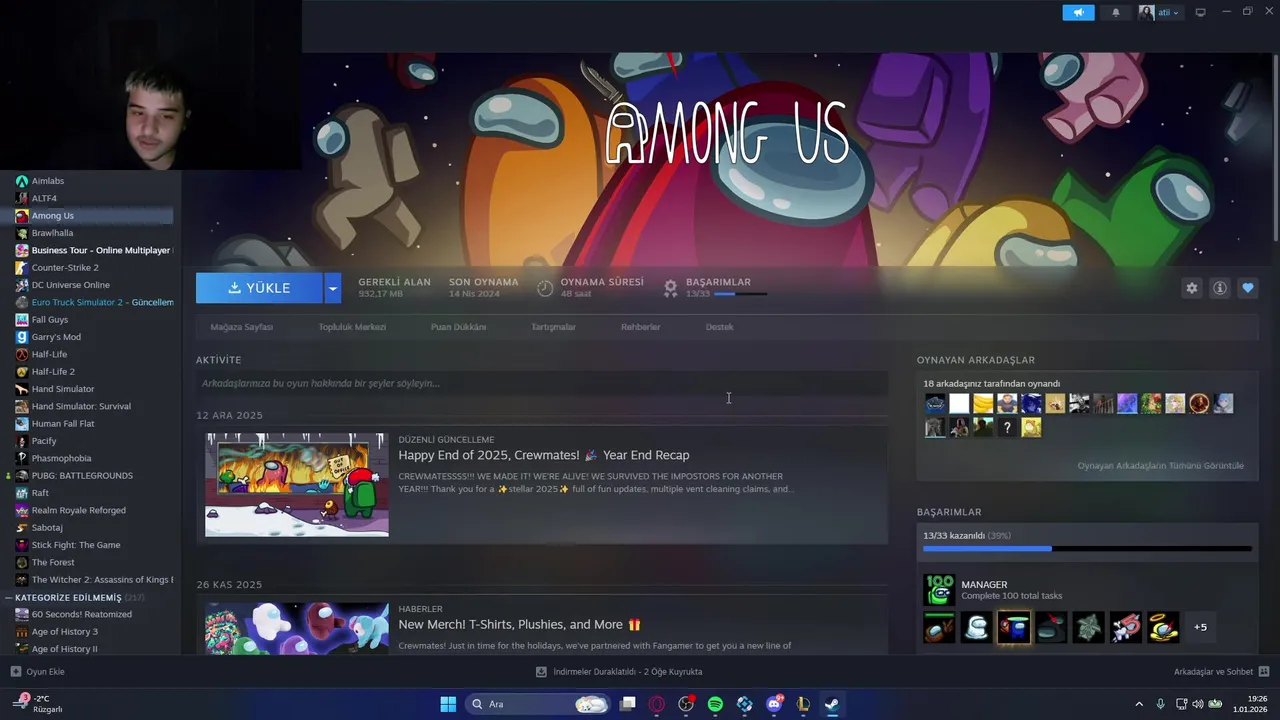
Task: Open highlighted blue crewmate achievement icon
Action: pyautogui.click(x=1014, y=627)
